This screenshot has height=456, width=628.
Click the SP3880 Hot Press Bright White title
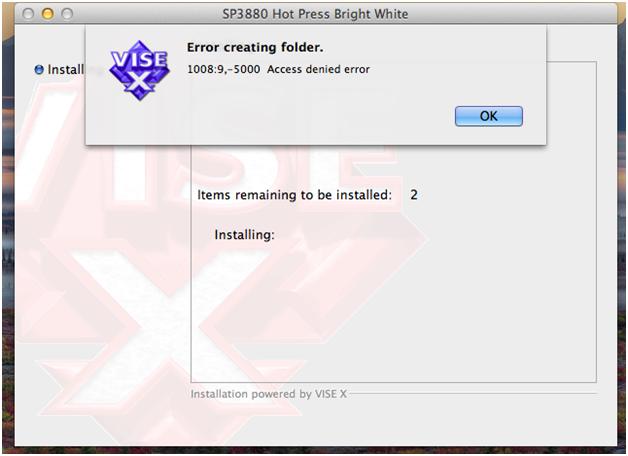315,14
